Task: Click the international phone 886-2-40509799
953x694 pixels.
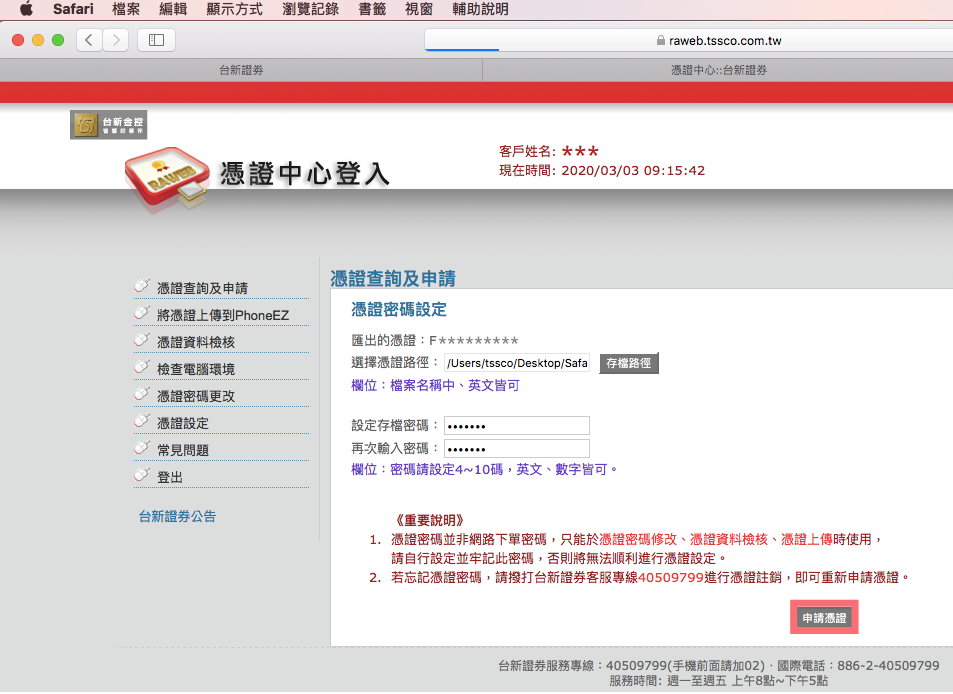Action: 888,666
